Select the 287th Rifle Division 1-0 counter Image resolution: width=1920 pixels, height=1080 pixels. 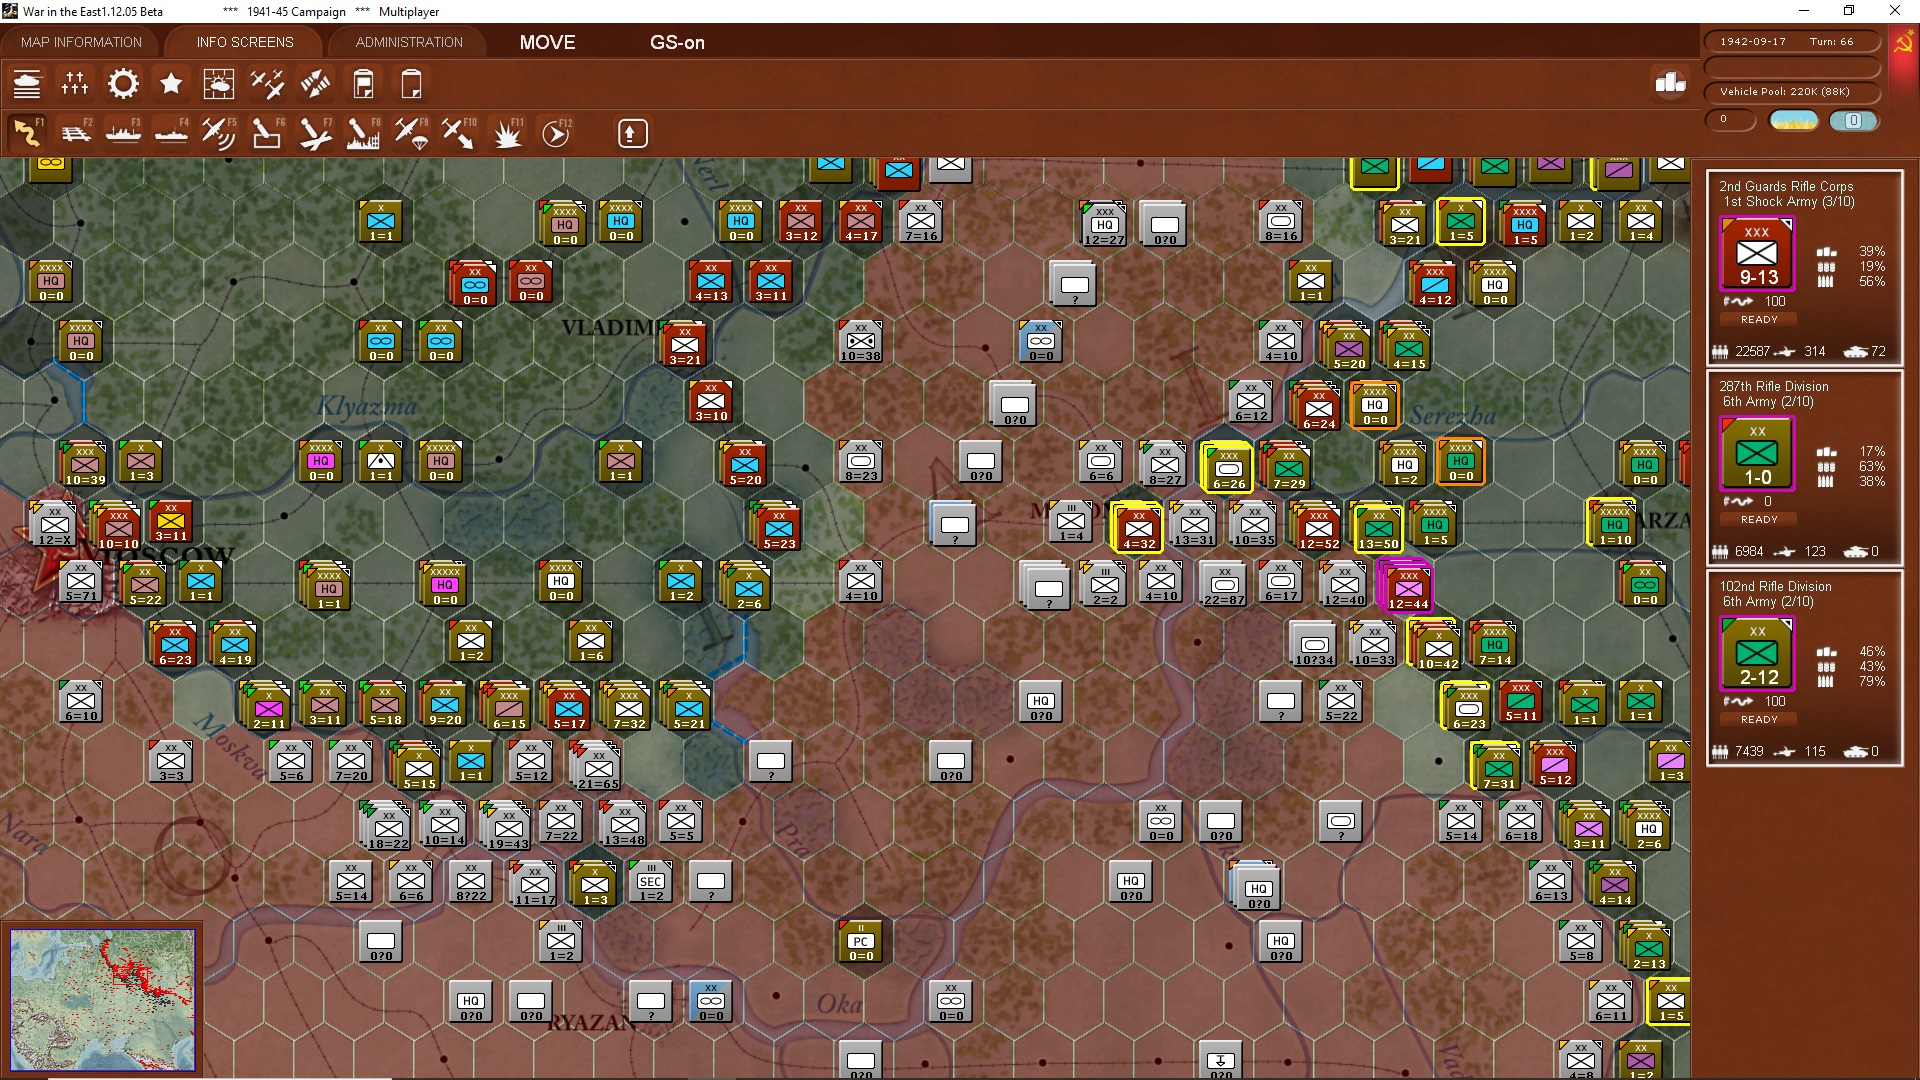click(x=1757, y=454)
